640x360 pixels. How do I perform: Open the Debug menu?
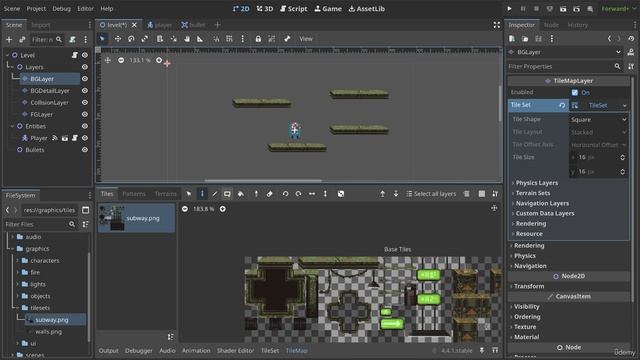pos(61,9)
